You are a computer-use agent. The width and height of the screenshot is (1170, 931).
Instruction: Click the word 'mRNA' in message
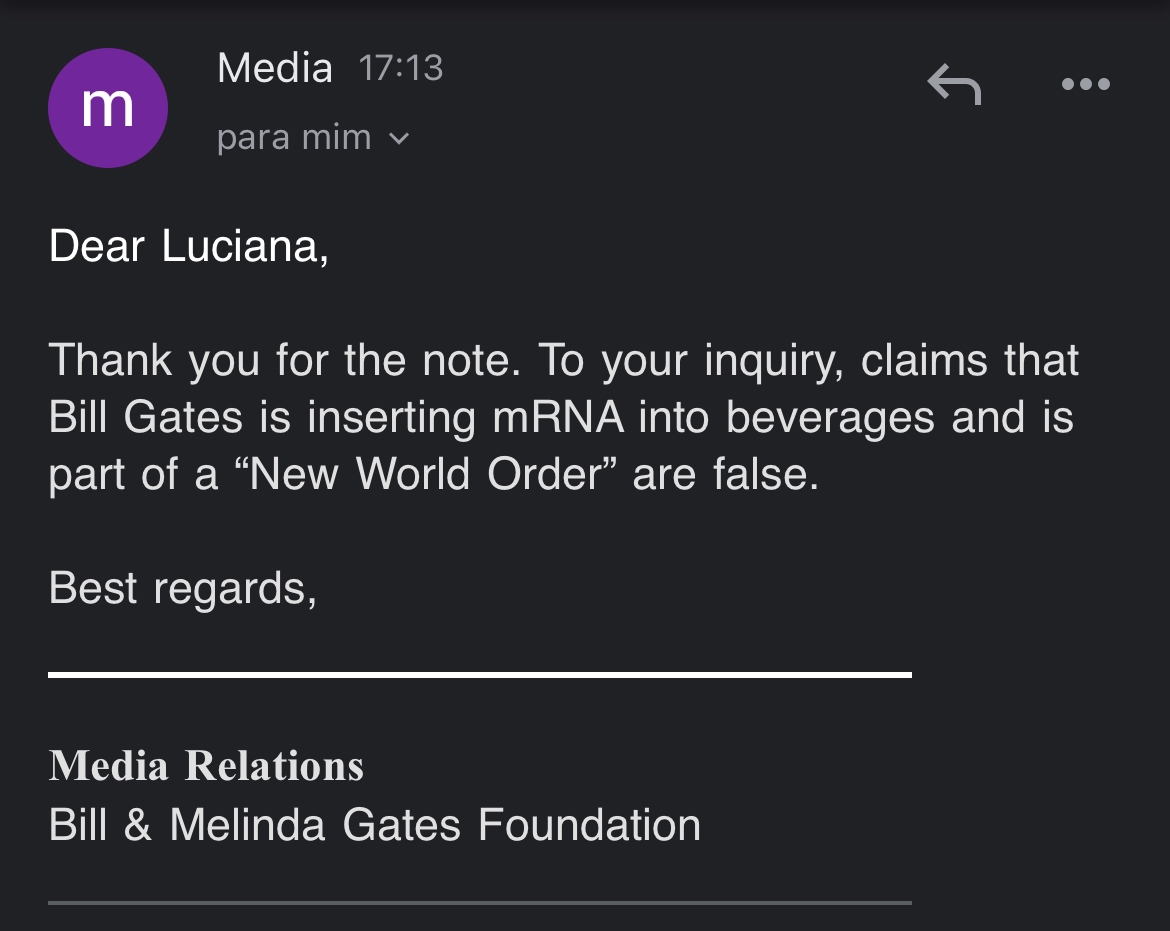point(557,417)
